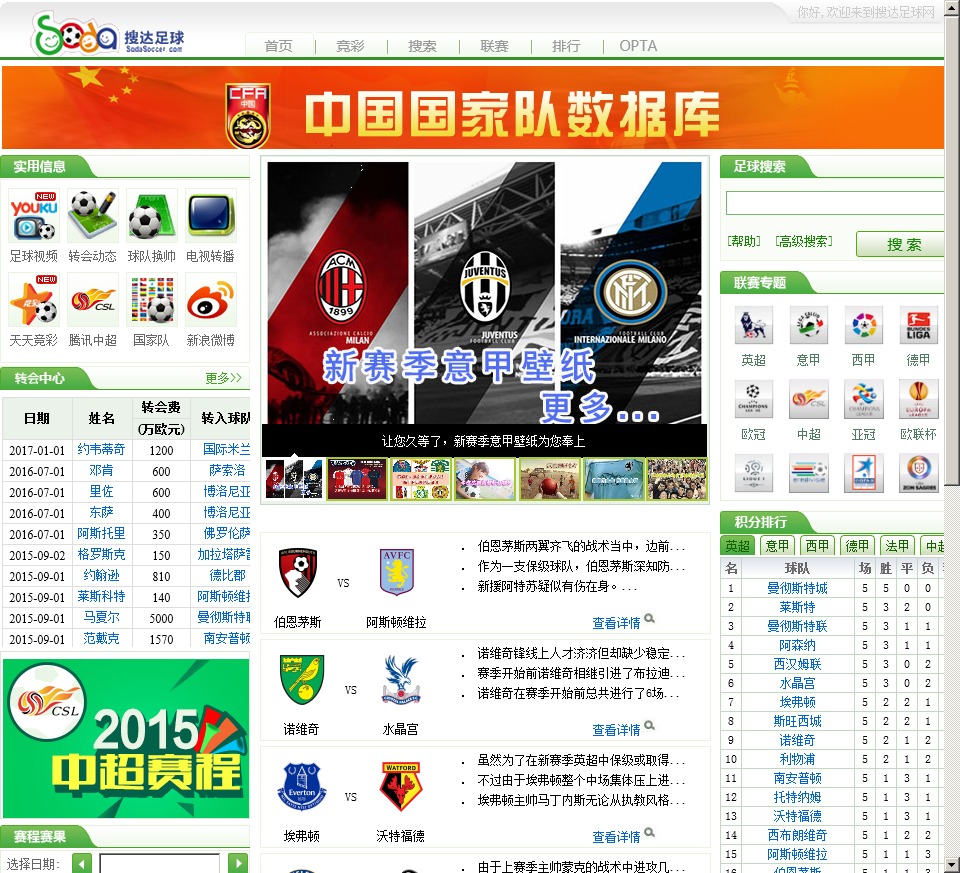Switch standings to the 意甲 tab
Image resolution: width=960 pixels, height=873 pixels.
point(777,545)
